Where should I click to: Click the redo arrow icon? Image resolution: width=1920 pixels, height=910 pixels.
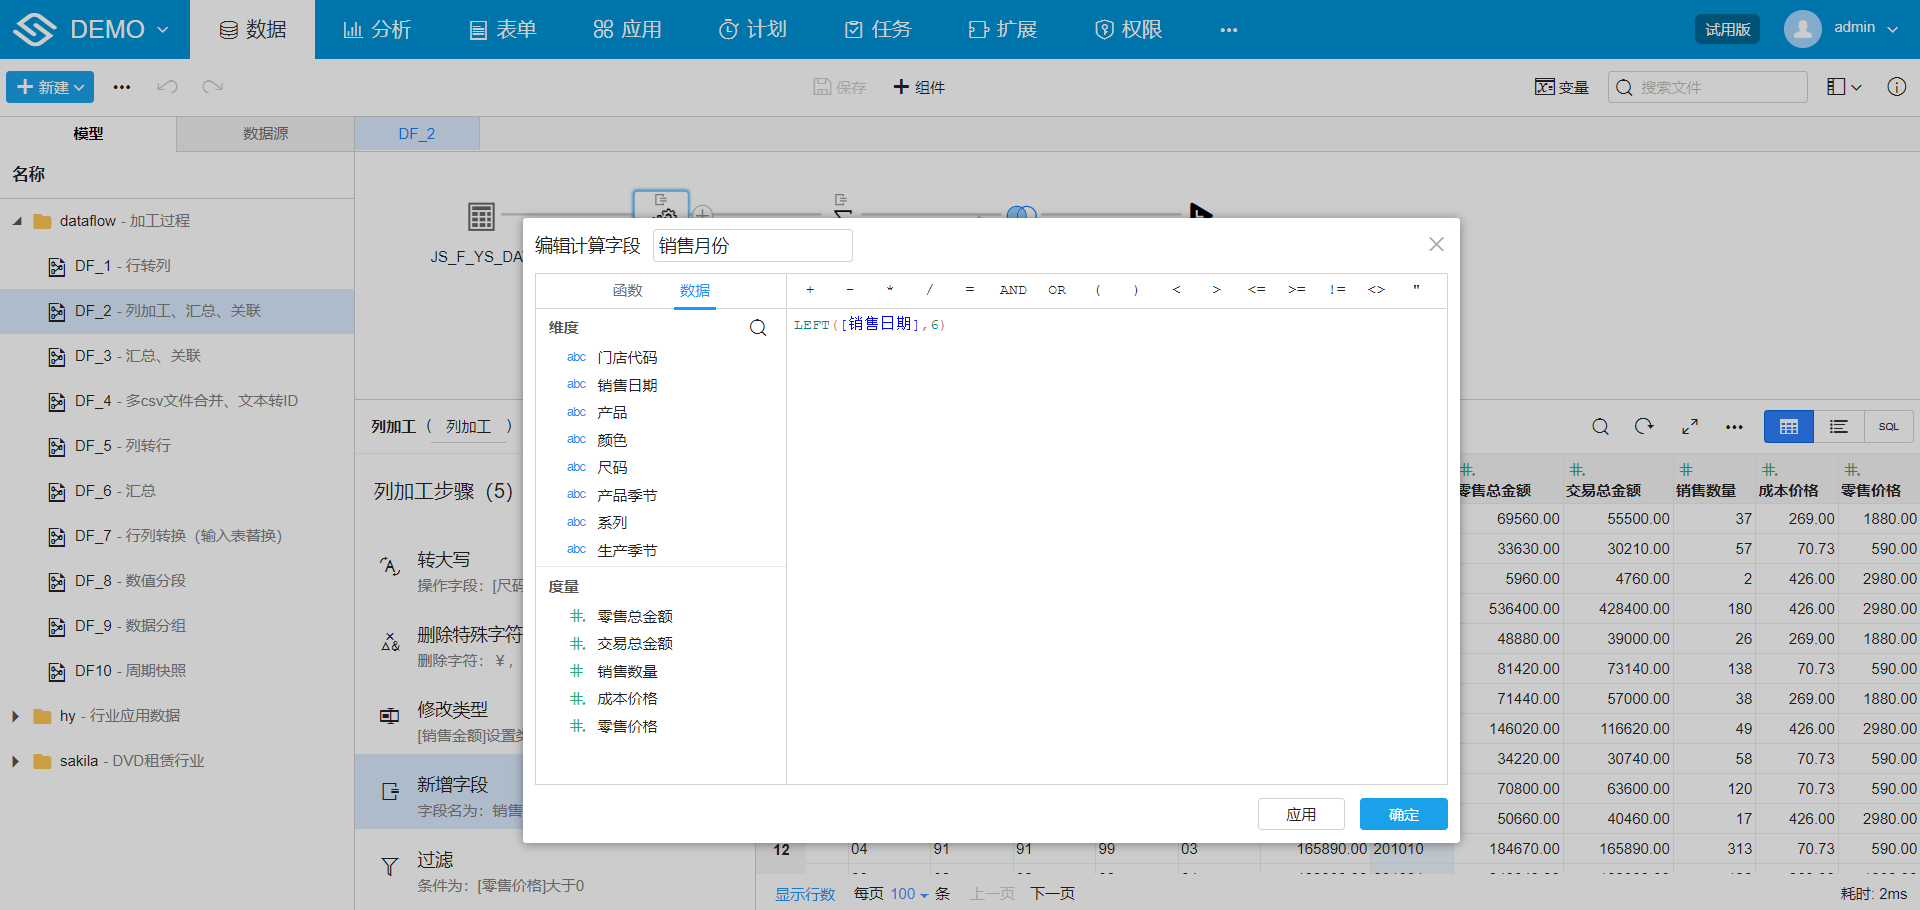212,87
